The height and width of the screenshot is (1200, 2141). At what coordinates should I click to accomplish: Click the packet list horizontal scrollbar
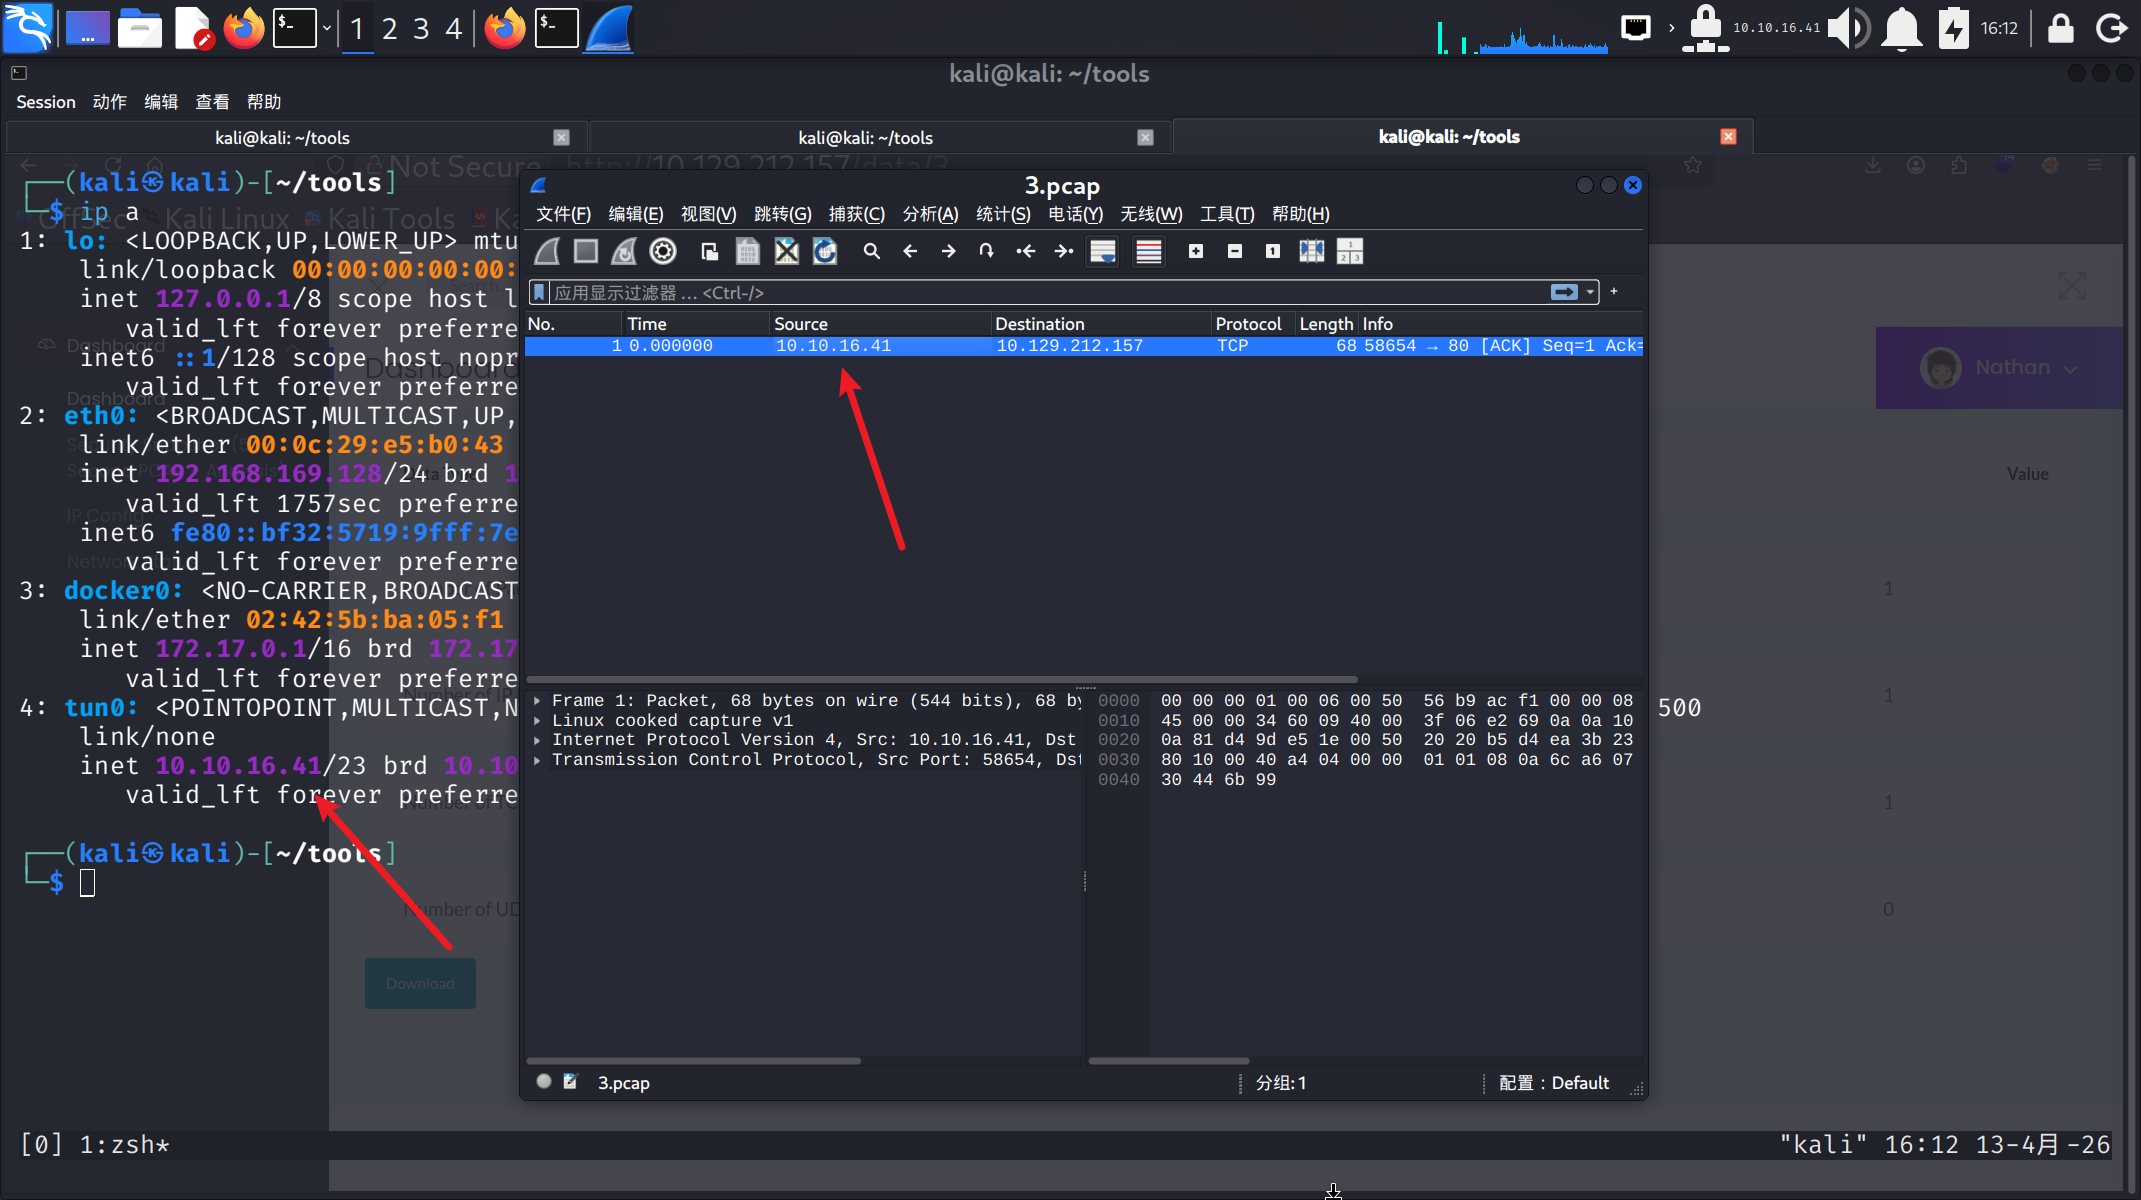point(940,679)
